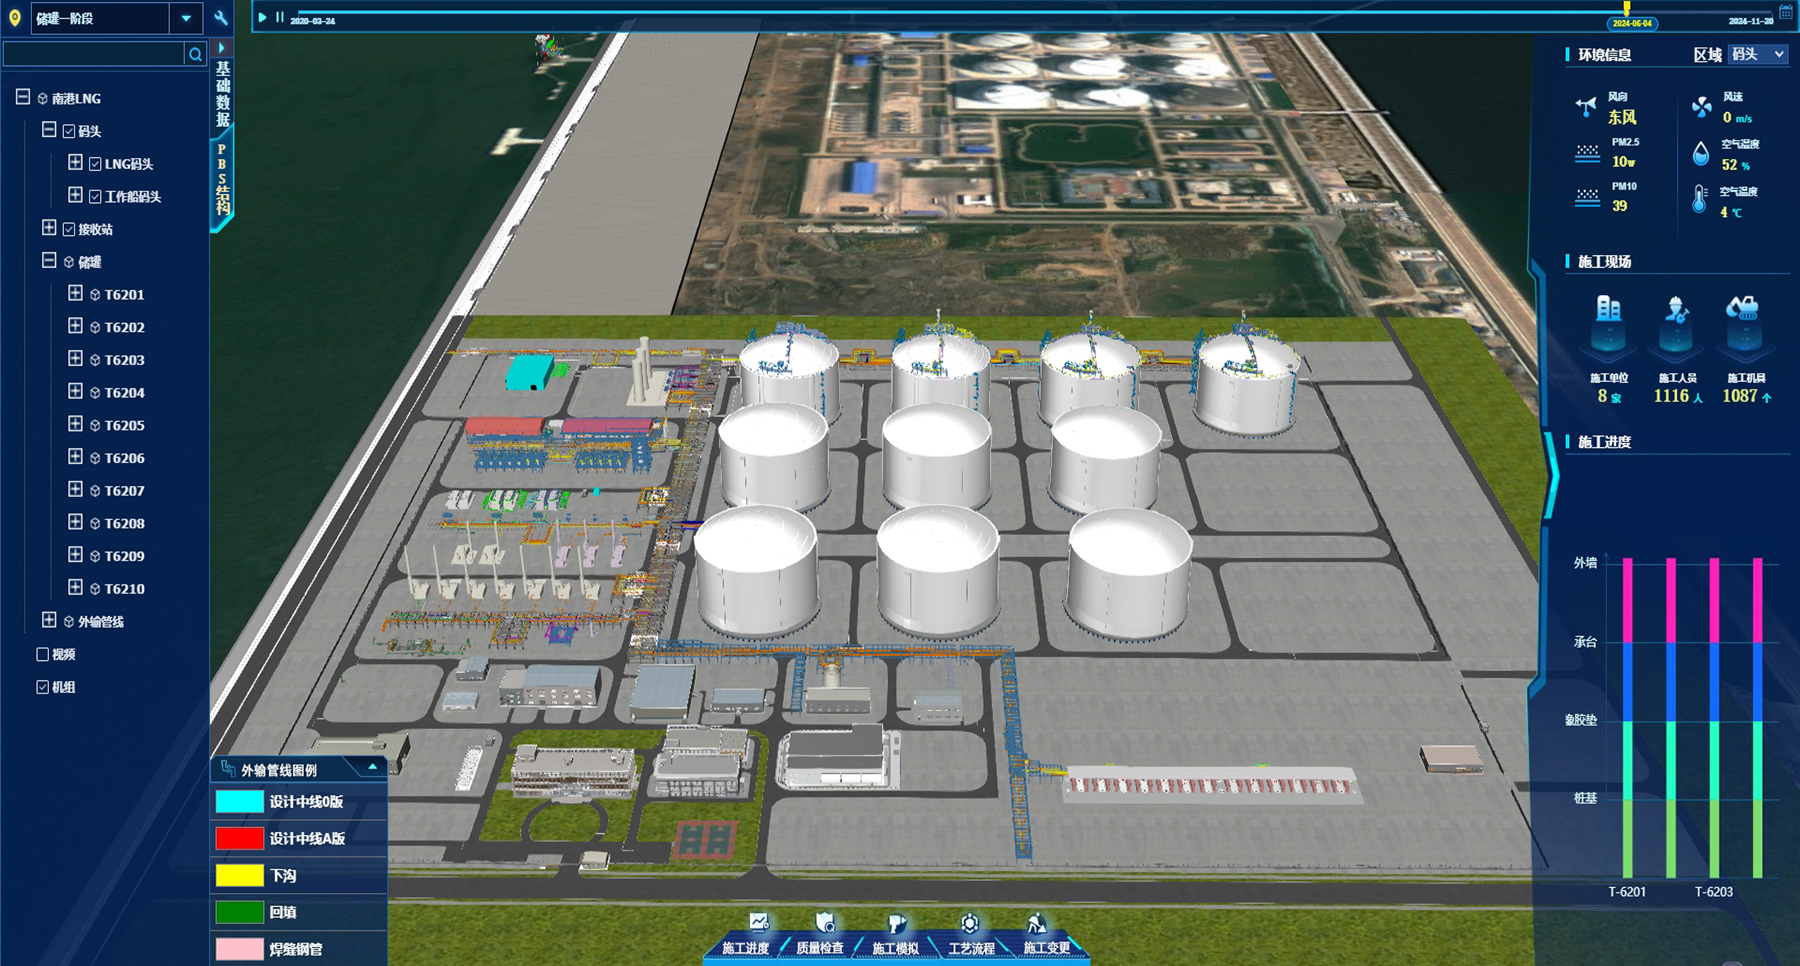Pause the timeline playback
1800x966 pixels.
pos(280,18)
